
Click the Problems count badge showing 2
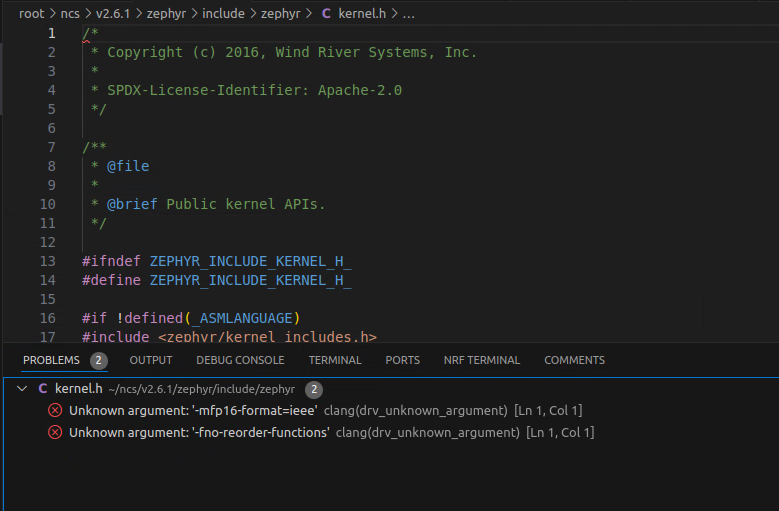click(x=98, y=361)
